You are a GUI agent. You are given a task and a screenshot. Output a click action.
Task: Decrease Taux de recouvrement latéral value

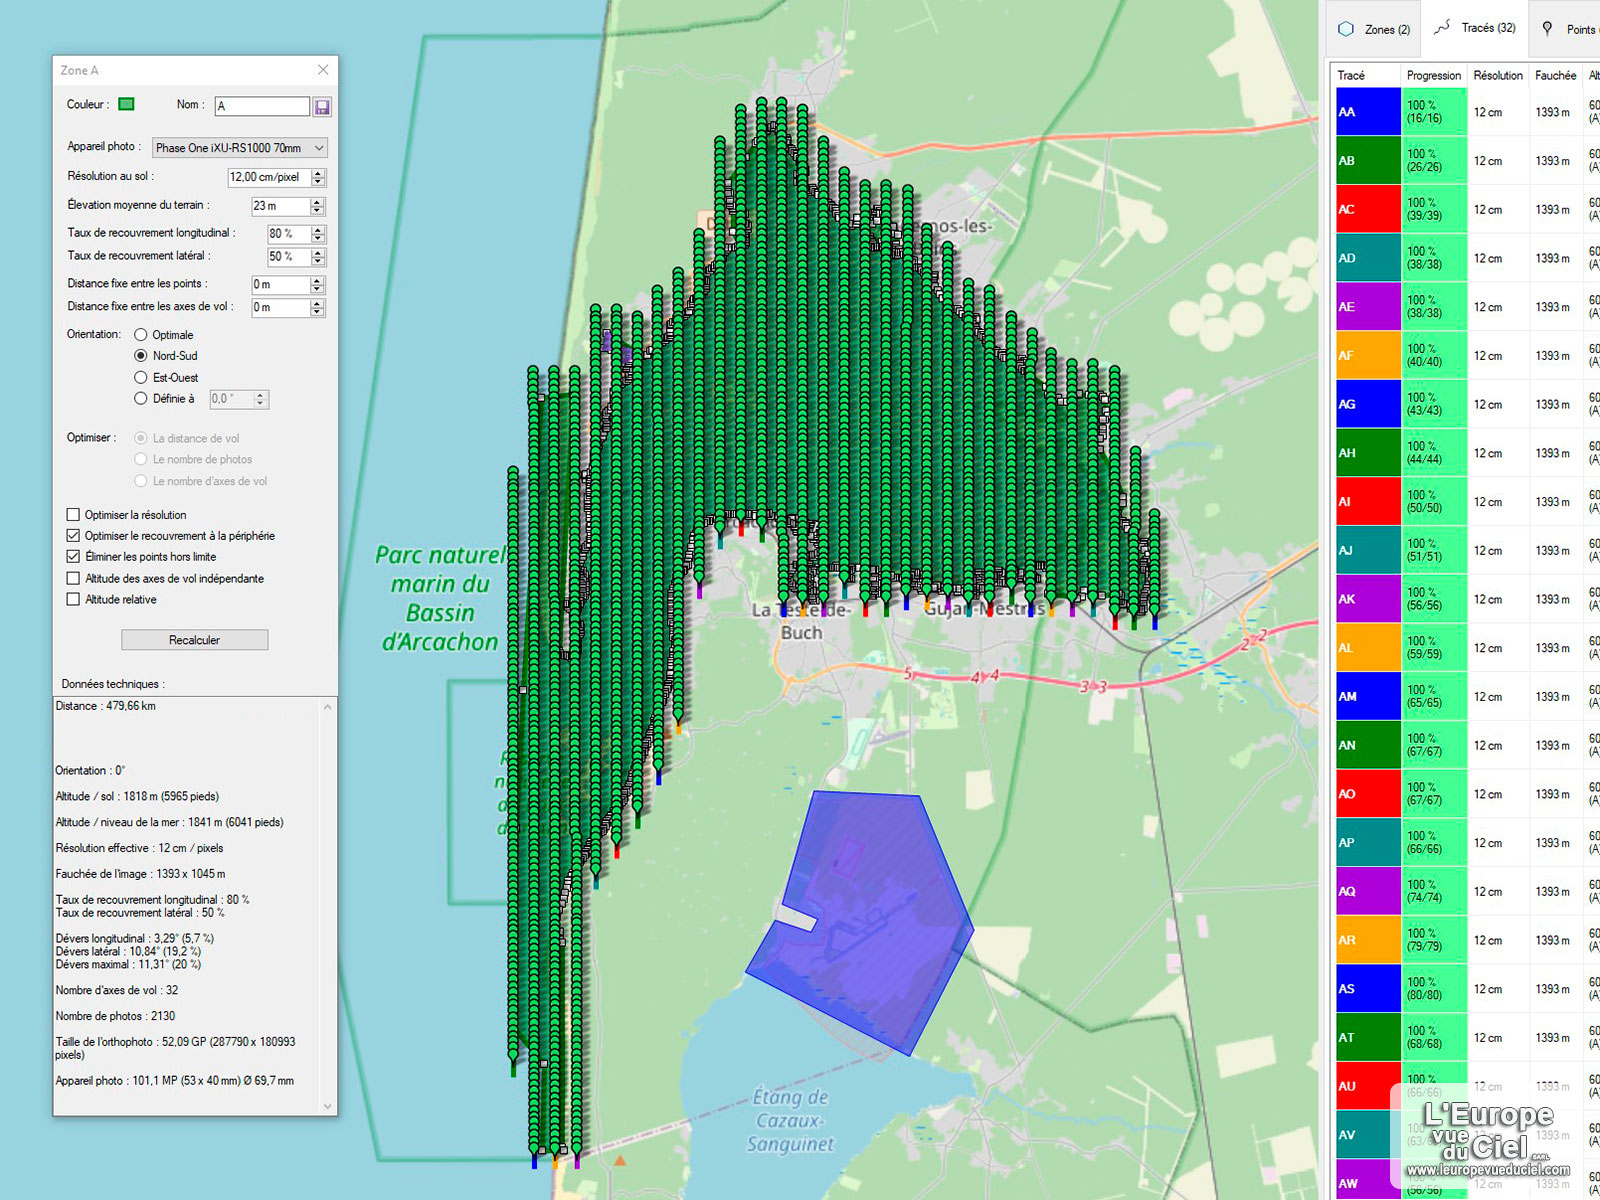pos(318,261)
